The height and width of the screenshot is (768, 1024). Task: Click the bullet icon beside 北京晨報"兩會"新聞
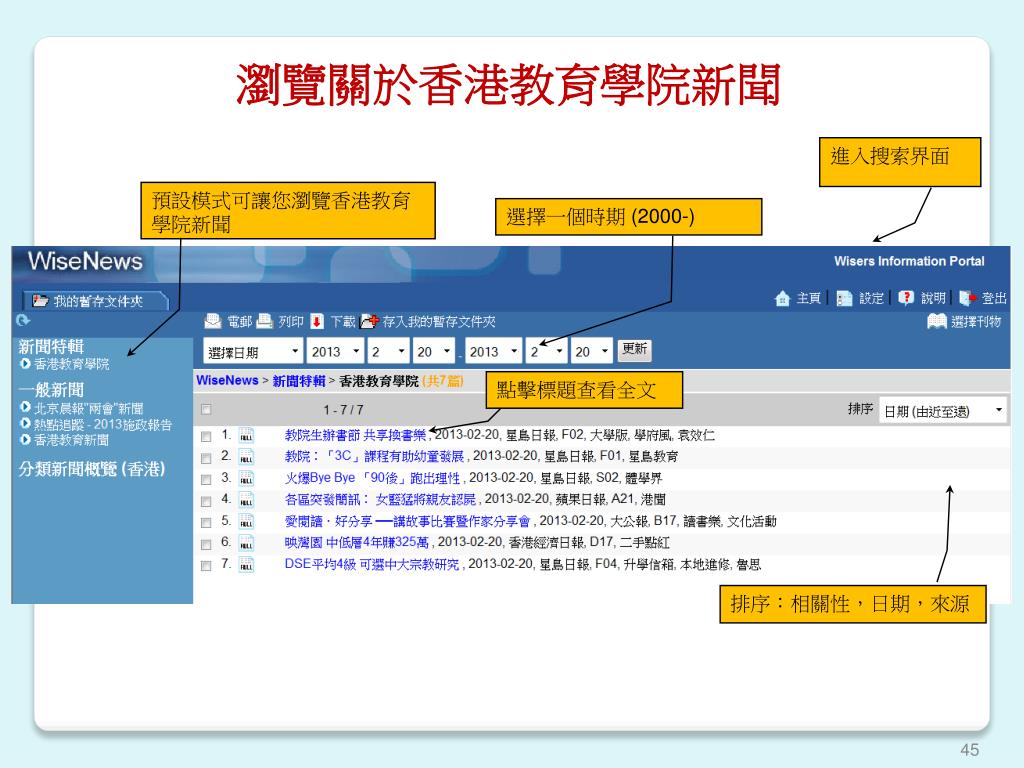[25, 408]
